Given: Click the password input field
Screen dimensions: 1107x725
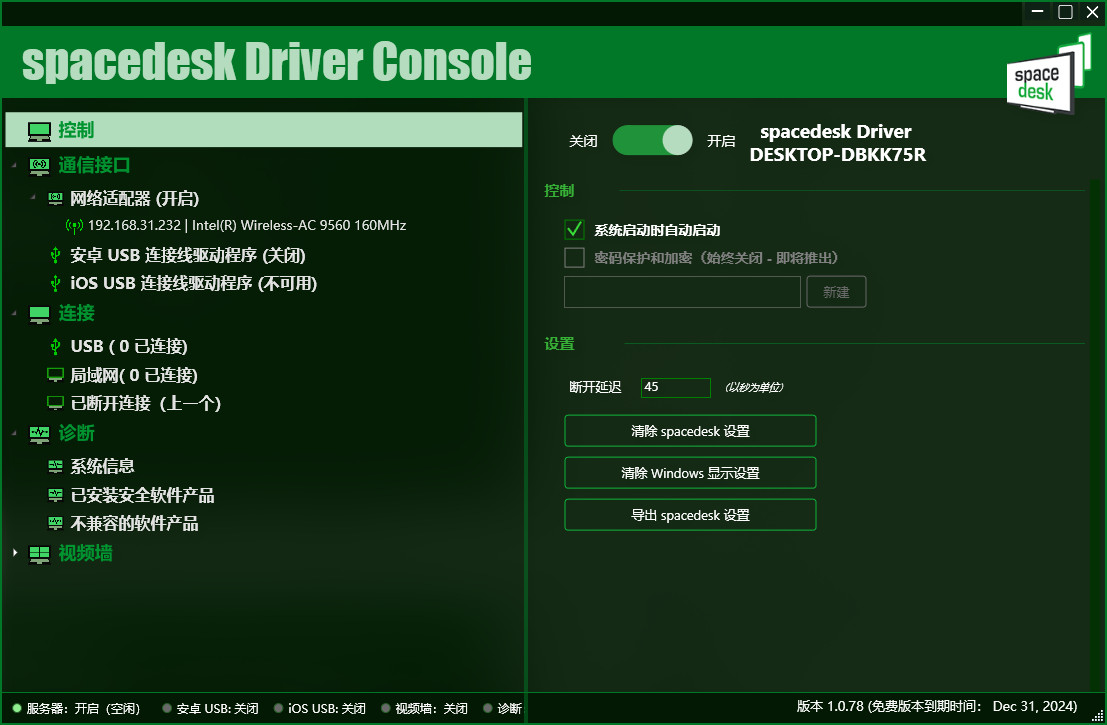Looking at the screenshot, I should pyautogui.click(x=682, y=292).
